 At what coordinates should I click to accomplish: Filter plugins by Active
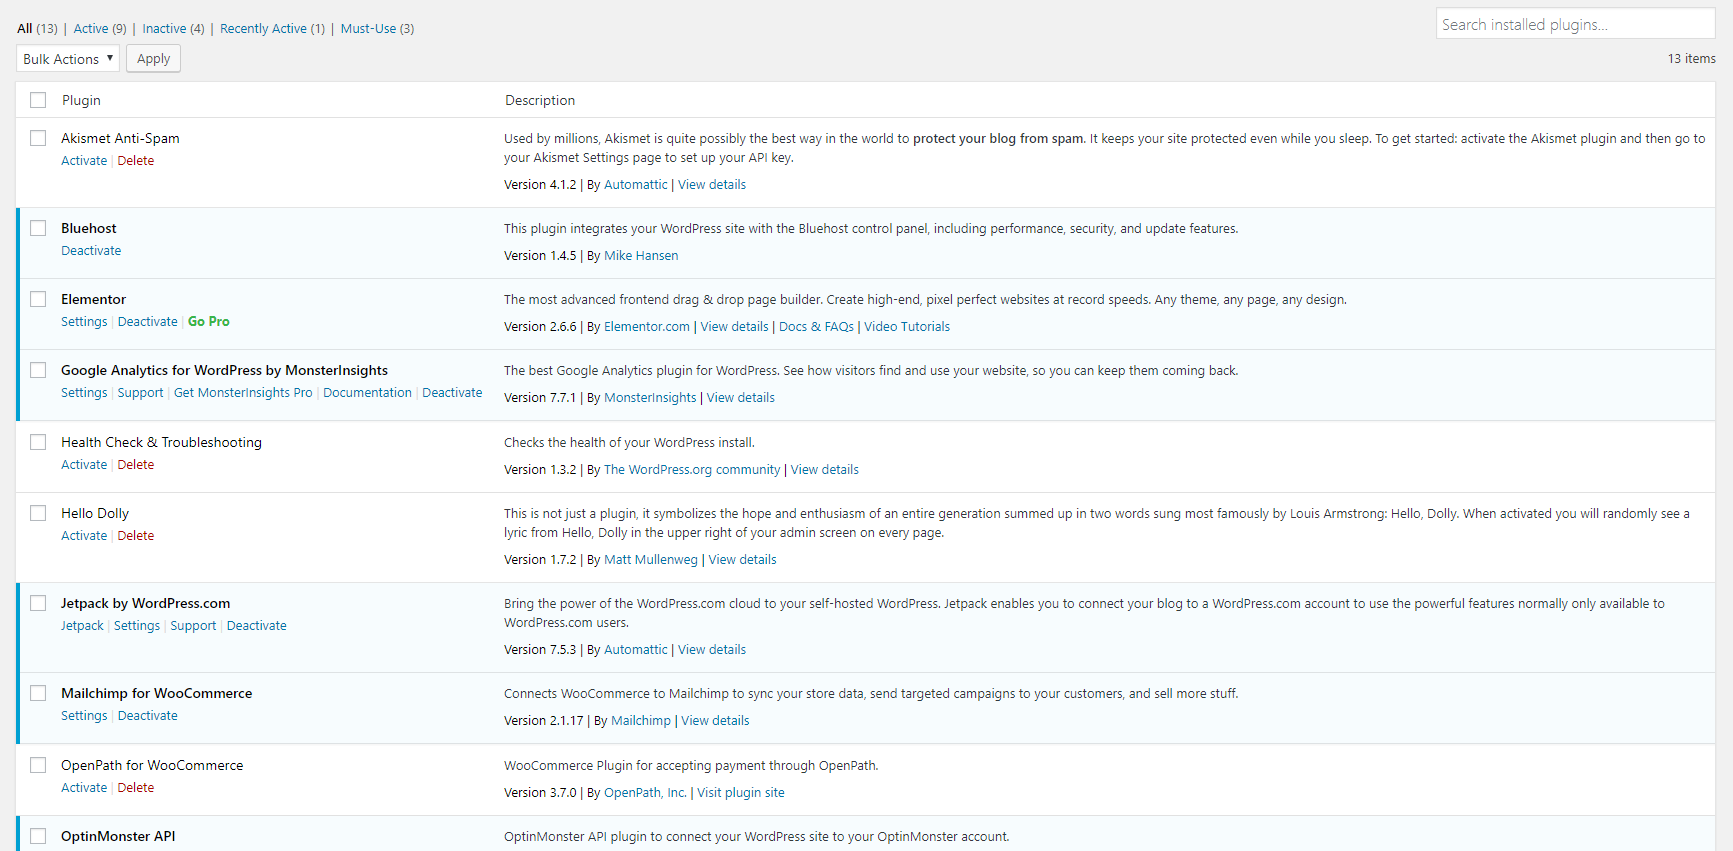(91, 29)
